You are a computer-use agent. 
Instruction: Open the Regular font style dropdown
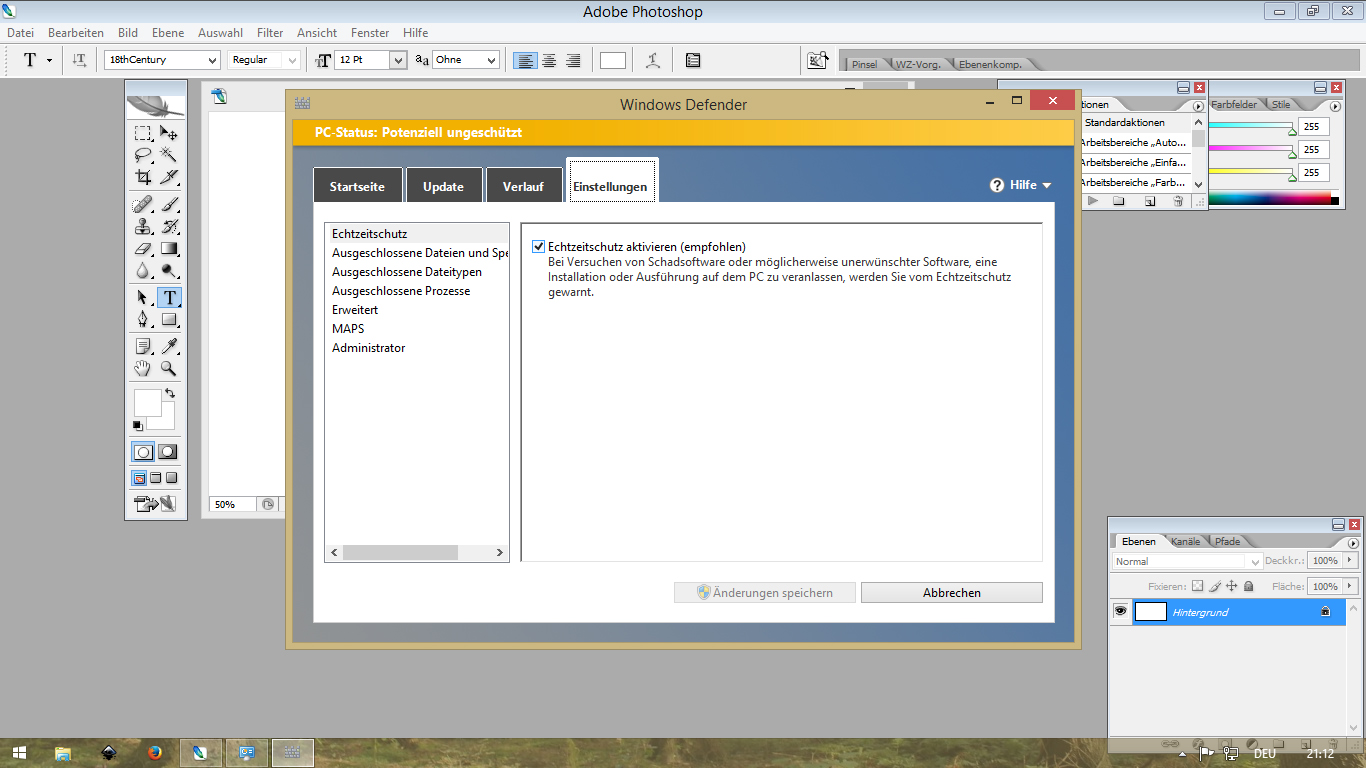[x=292, y=60]
